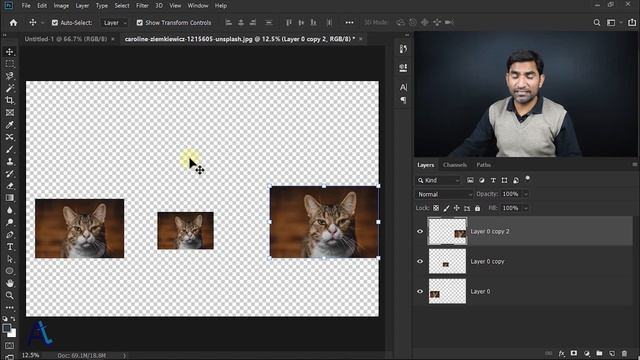The width and height of the screenshot is (640, 360).
Task: Toggle lock image pixels brush icon
Action: pos(447,208)
